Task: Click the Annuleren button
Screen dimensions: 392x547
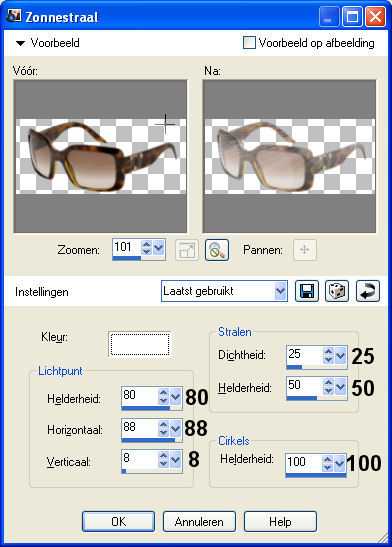Action: pyautogui.click(x=199, y=522)
